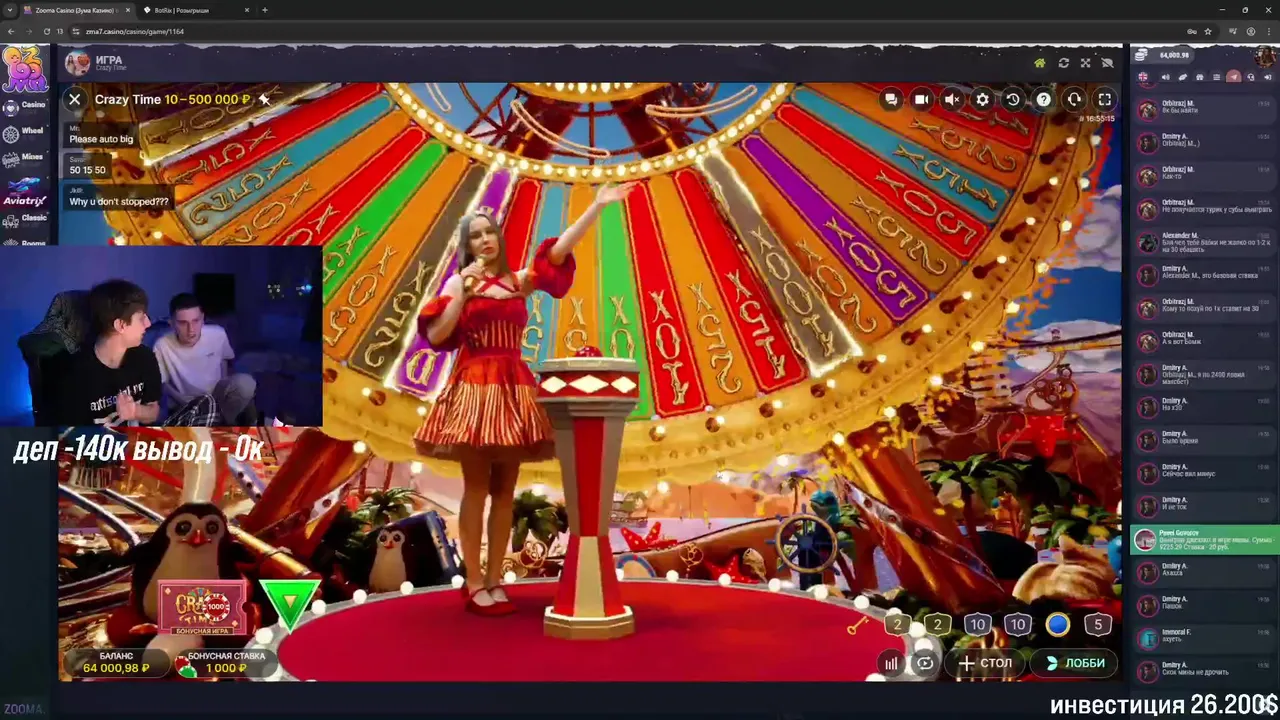The image size is (1280, 720).
Task: Open the browser three-dot menu
Action: (x=1269, y=31)
